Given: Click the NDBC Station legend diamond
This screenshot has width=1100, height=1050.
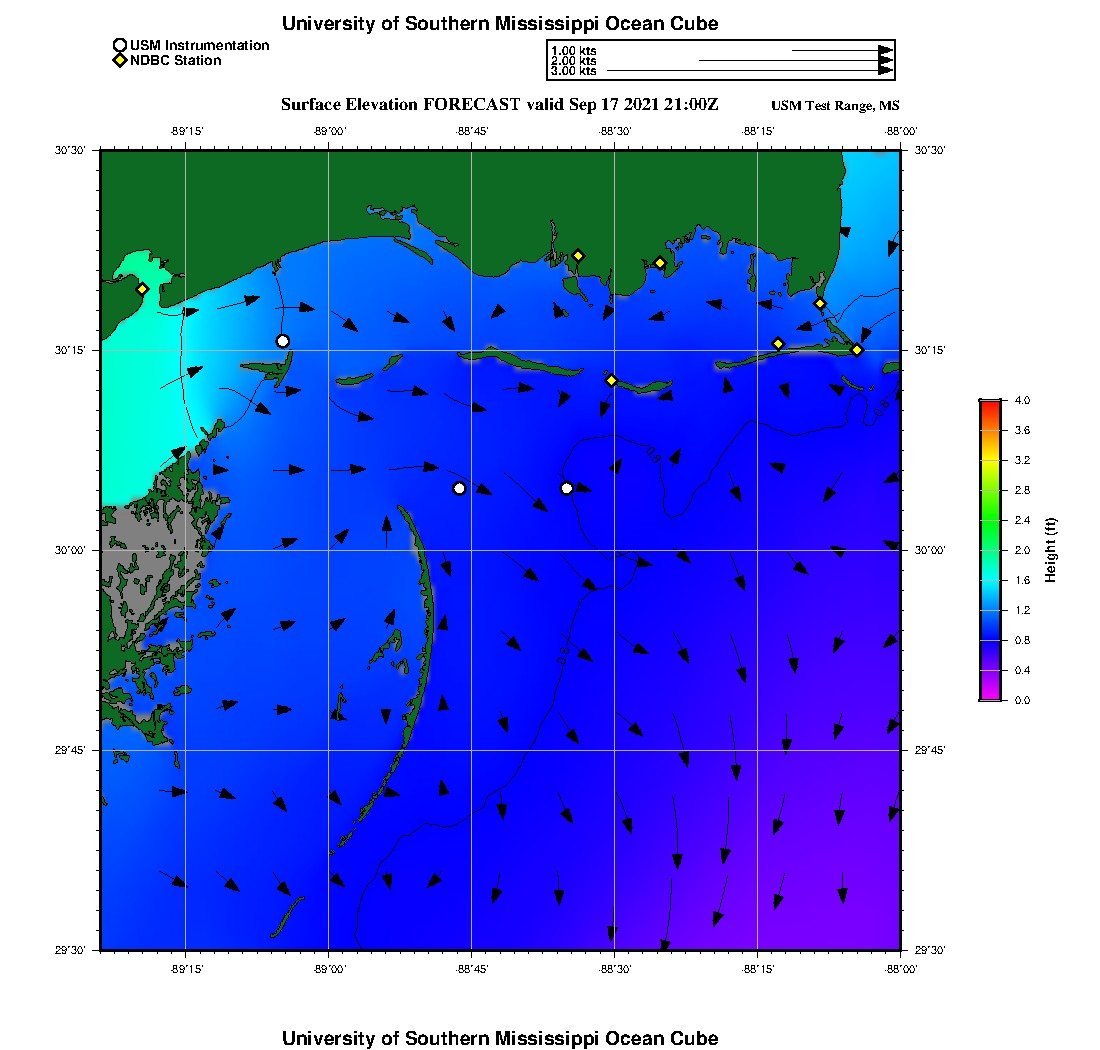Looking at the screenshot, I should click(x=120, y=60).
